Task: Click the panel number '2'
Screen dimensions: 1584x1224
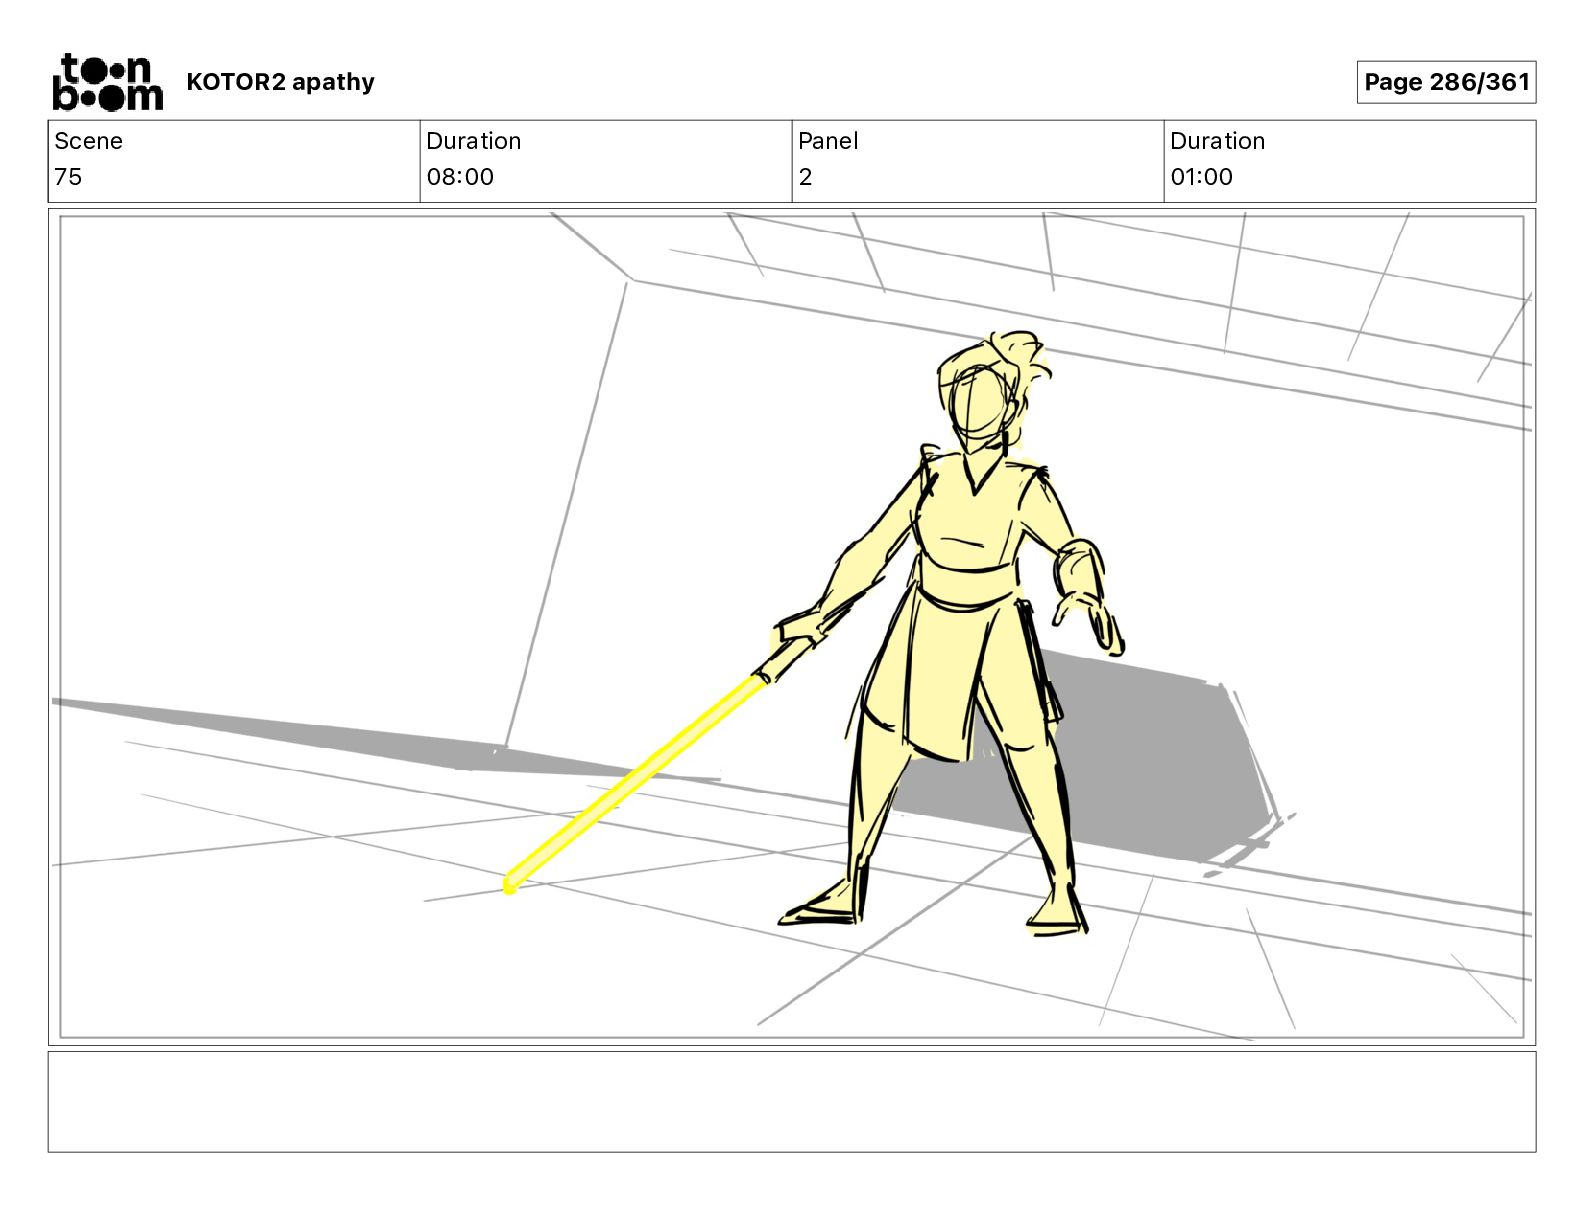Action: [x=805, y=177]
